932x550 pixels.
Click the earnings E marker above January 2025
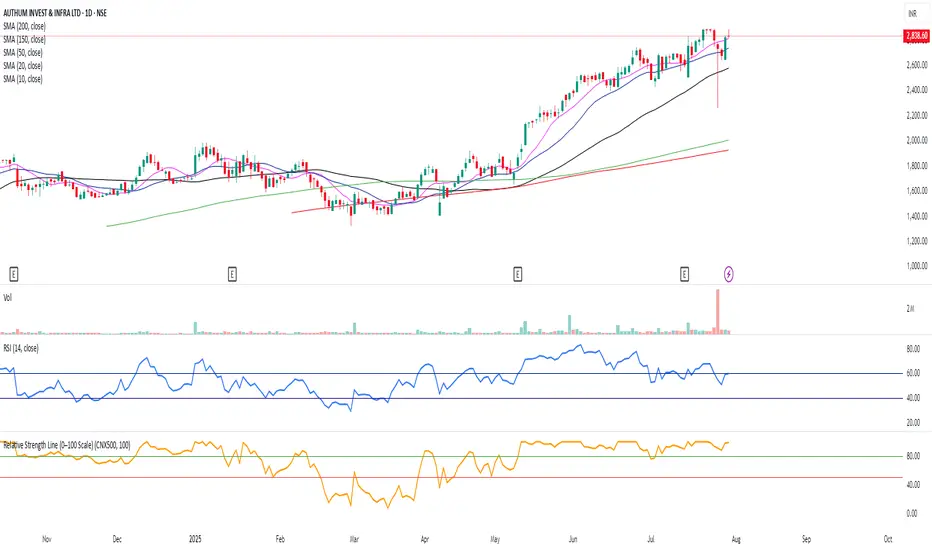[x=231, y=272]
